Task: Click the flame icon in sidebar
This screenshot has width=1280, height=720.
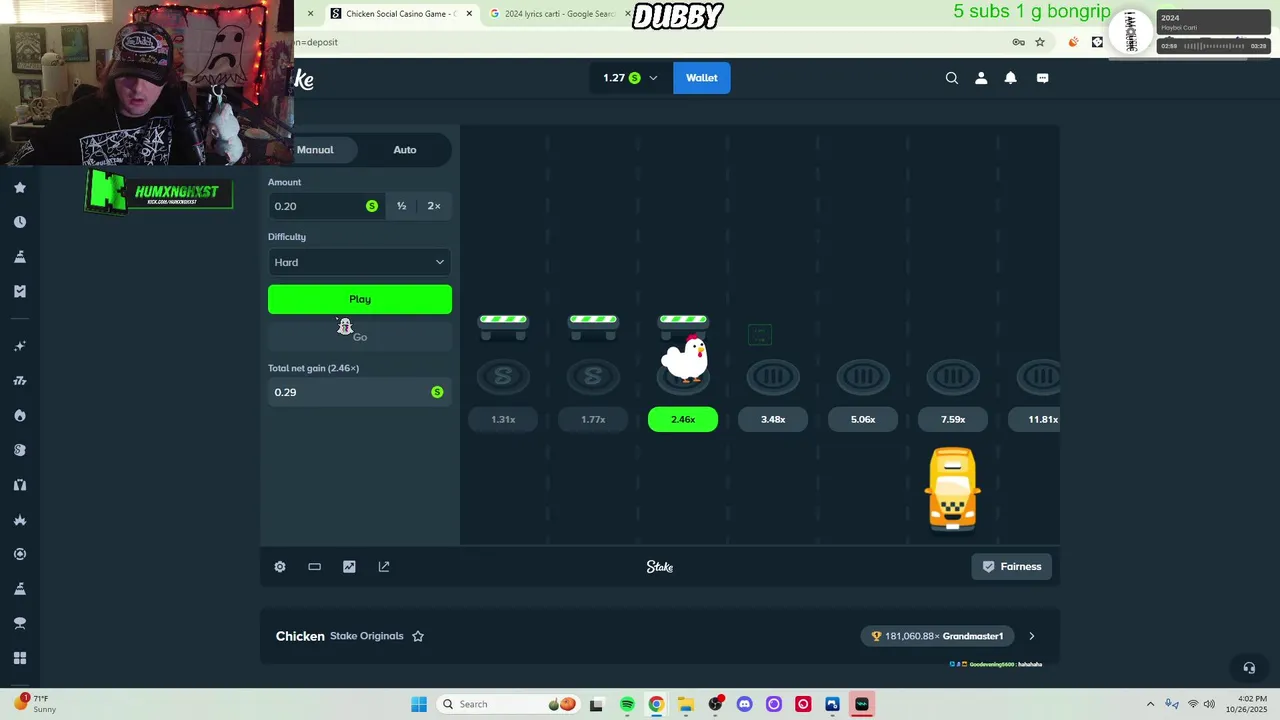Action: tap(19, 415)
